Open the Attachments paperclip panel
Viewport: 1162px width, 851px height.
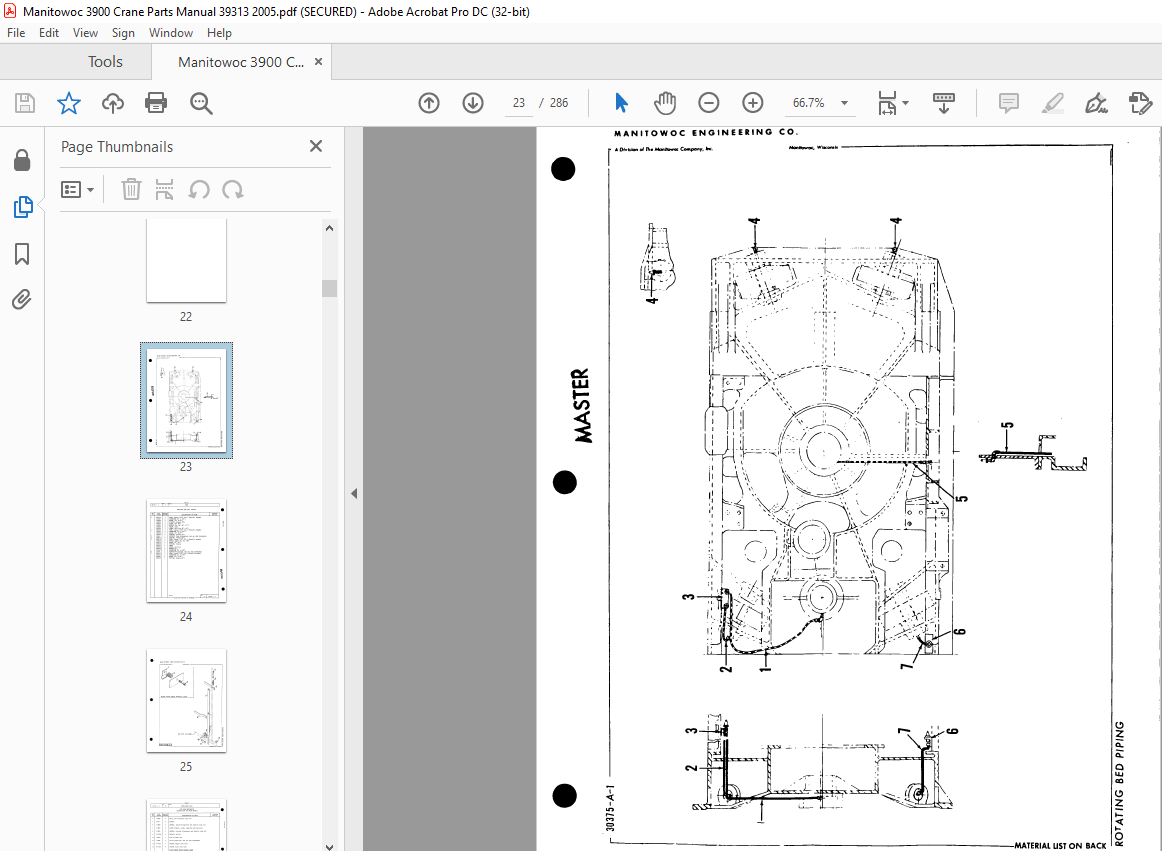(x=22, y=299)
